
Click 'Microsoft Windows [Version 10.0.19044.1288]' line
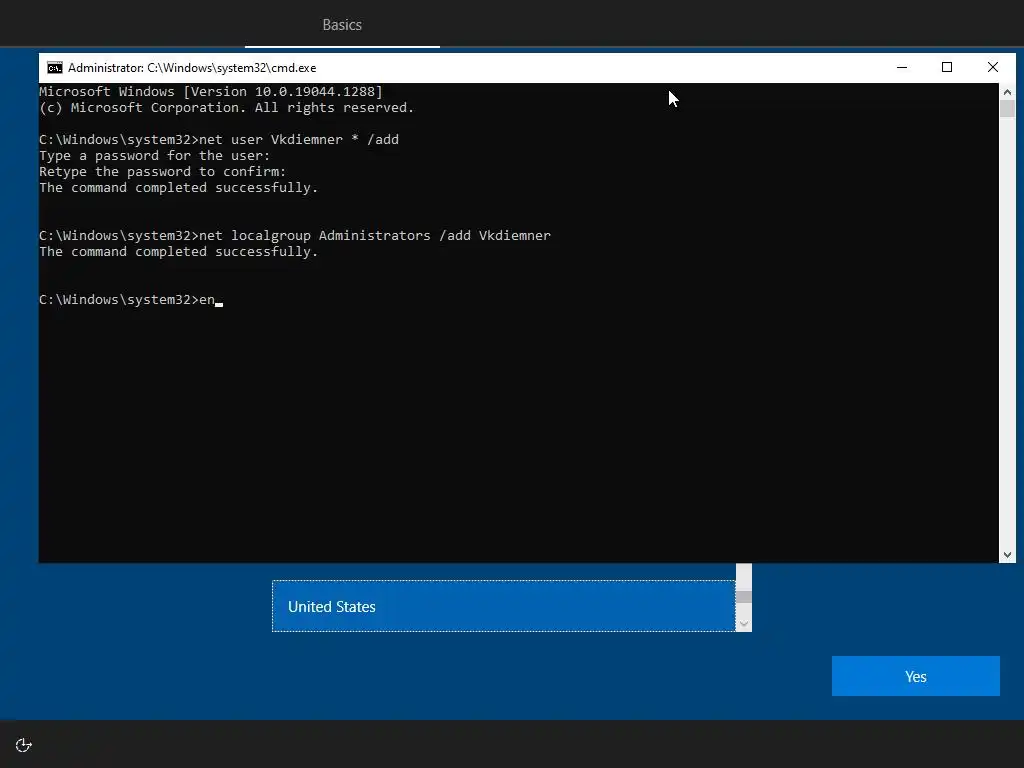pyautogui.click(x=211, y=91)
